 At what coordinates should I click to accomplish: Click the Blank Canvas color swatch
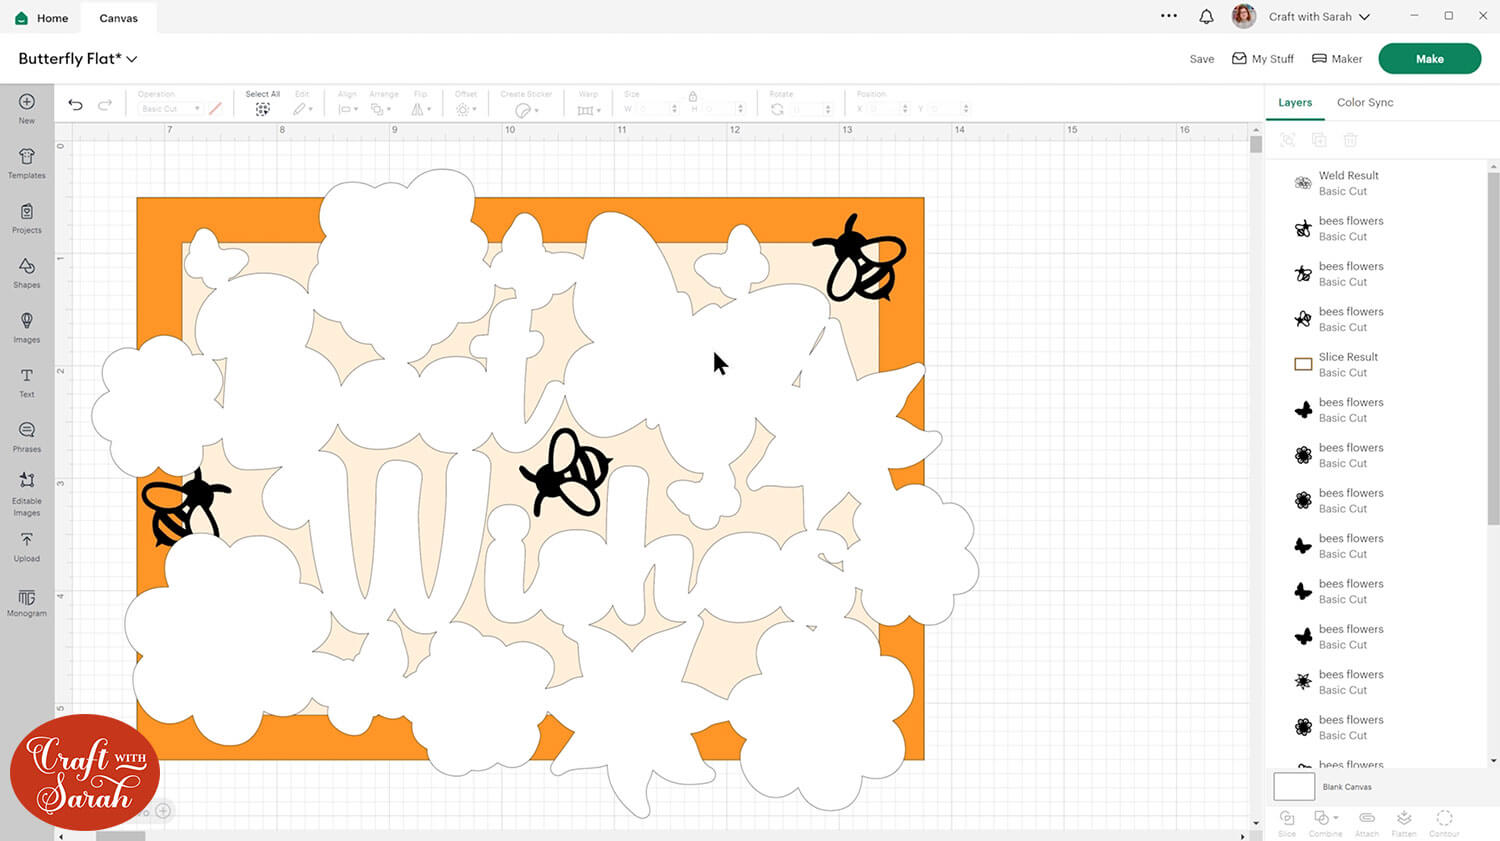pyautogui.click(x=1293, y=786)
